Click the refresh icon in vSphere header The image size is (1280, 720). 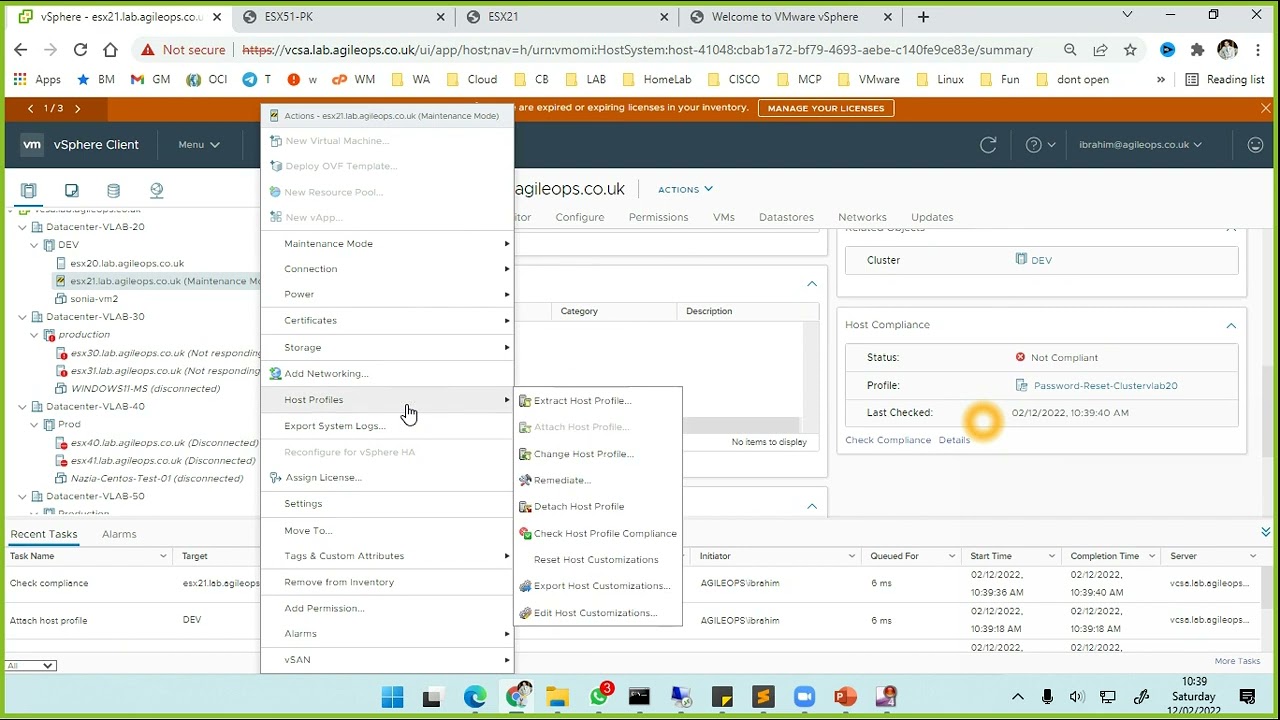tap(988, 145)
